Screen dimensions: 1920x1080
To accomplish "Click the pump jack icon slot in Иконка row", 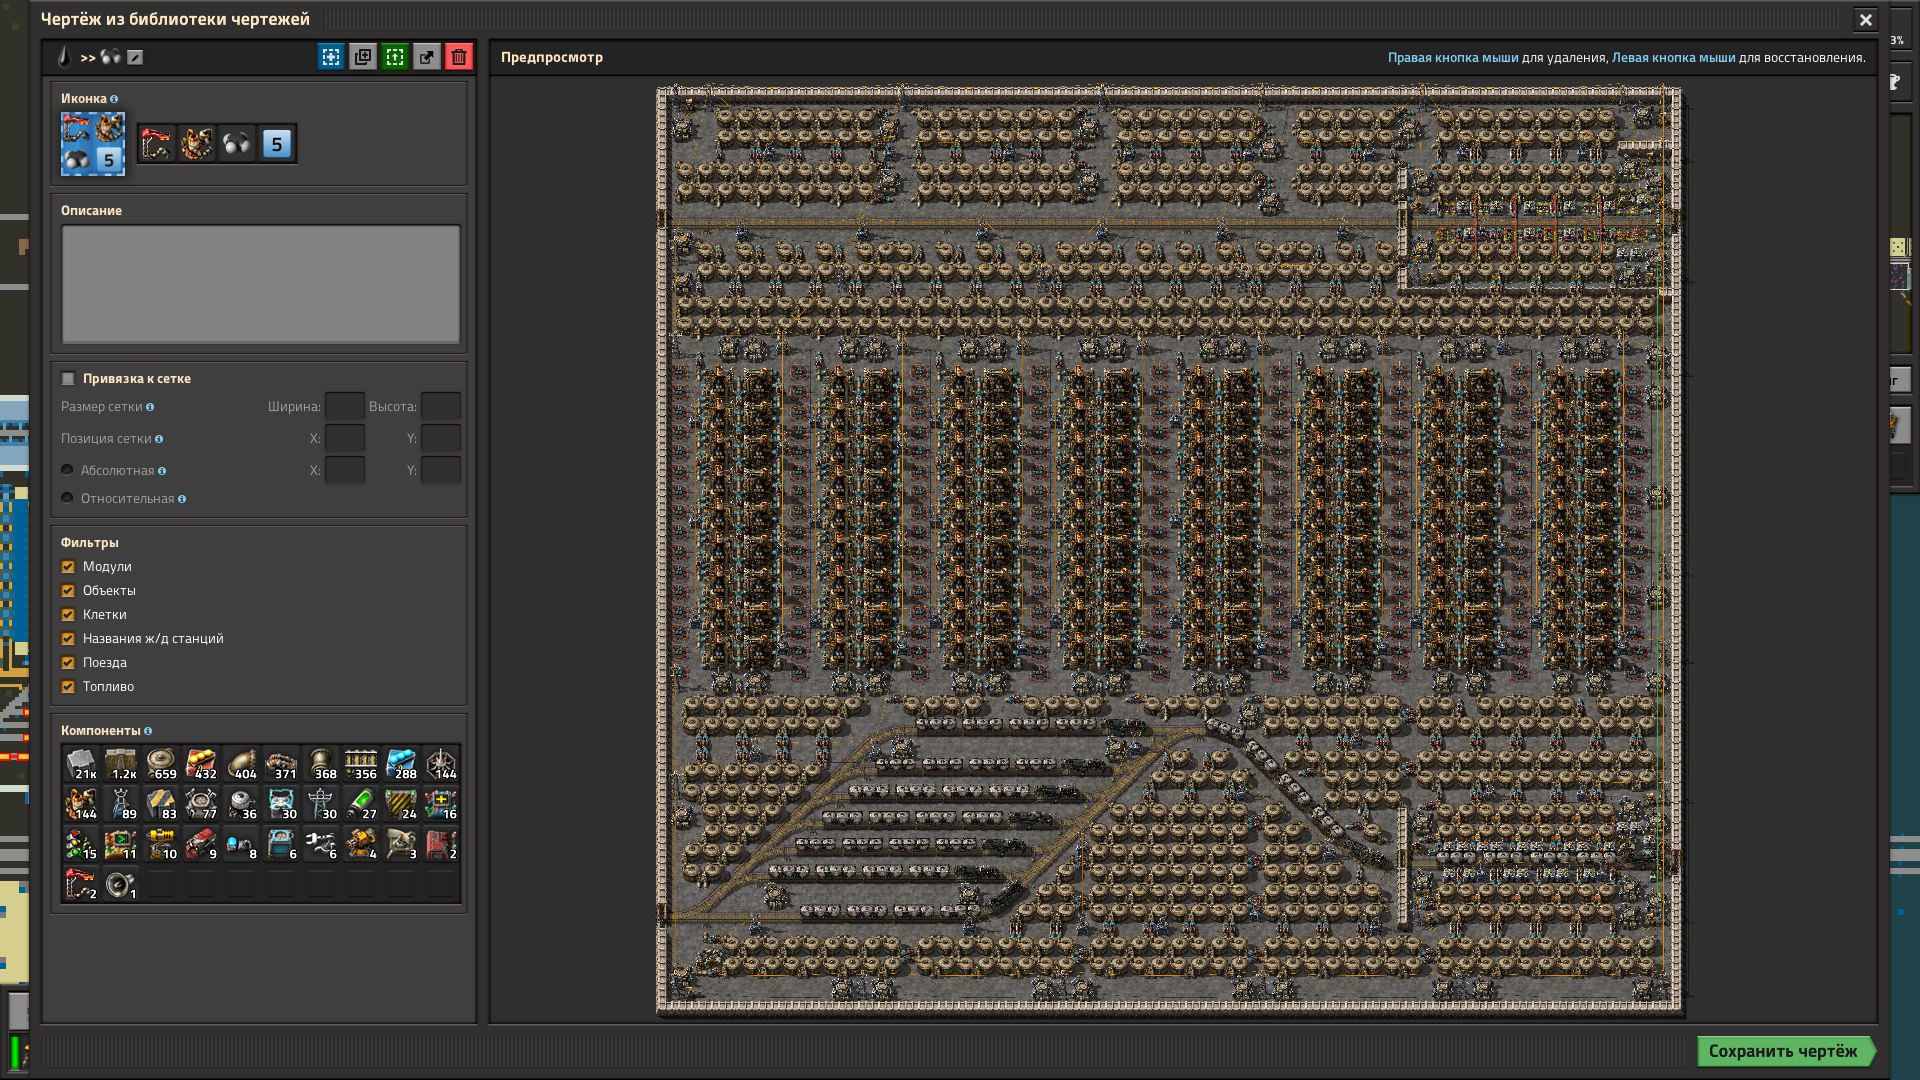I will [157, 144].
